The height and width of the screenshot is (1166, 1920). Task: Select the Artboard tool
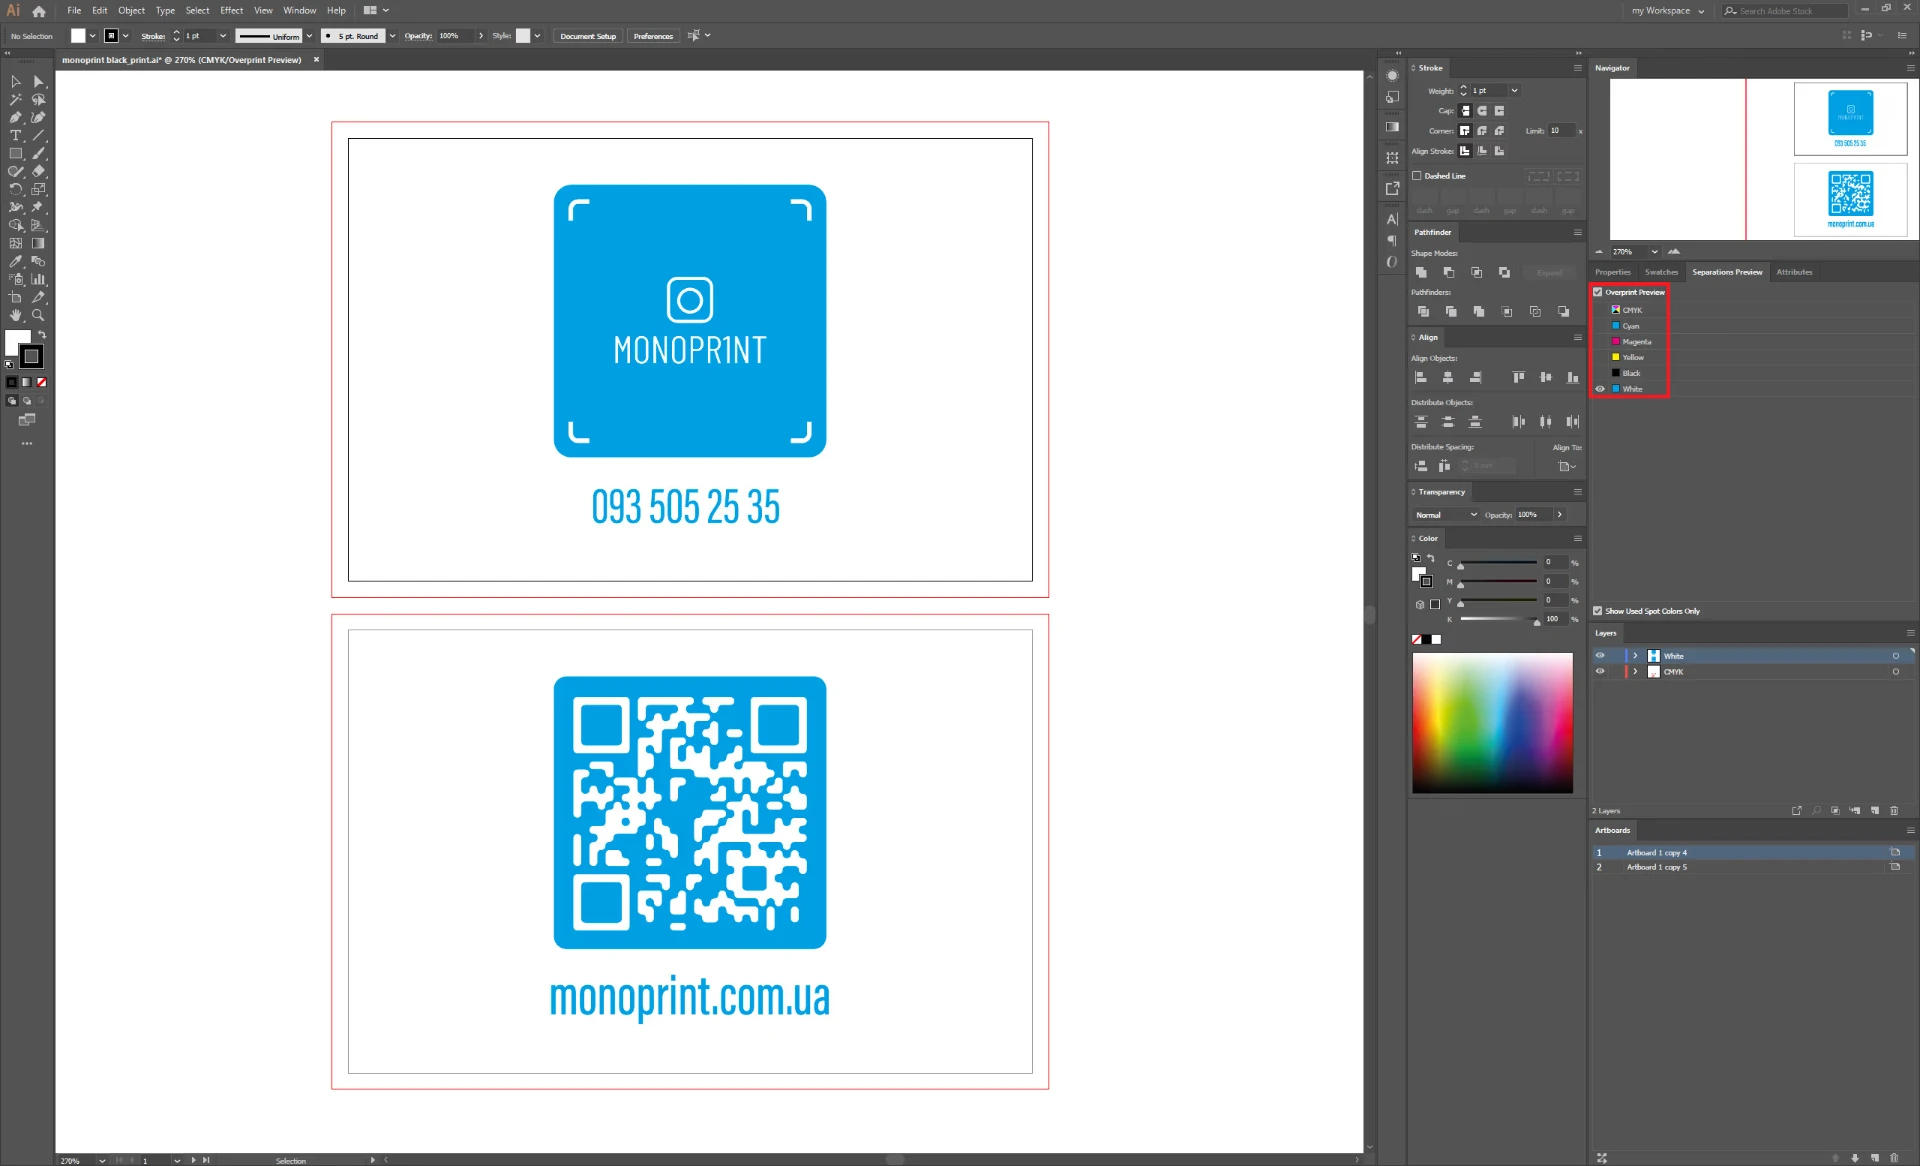pos(16,298)
